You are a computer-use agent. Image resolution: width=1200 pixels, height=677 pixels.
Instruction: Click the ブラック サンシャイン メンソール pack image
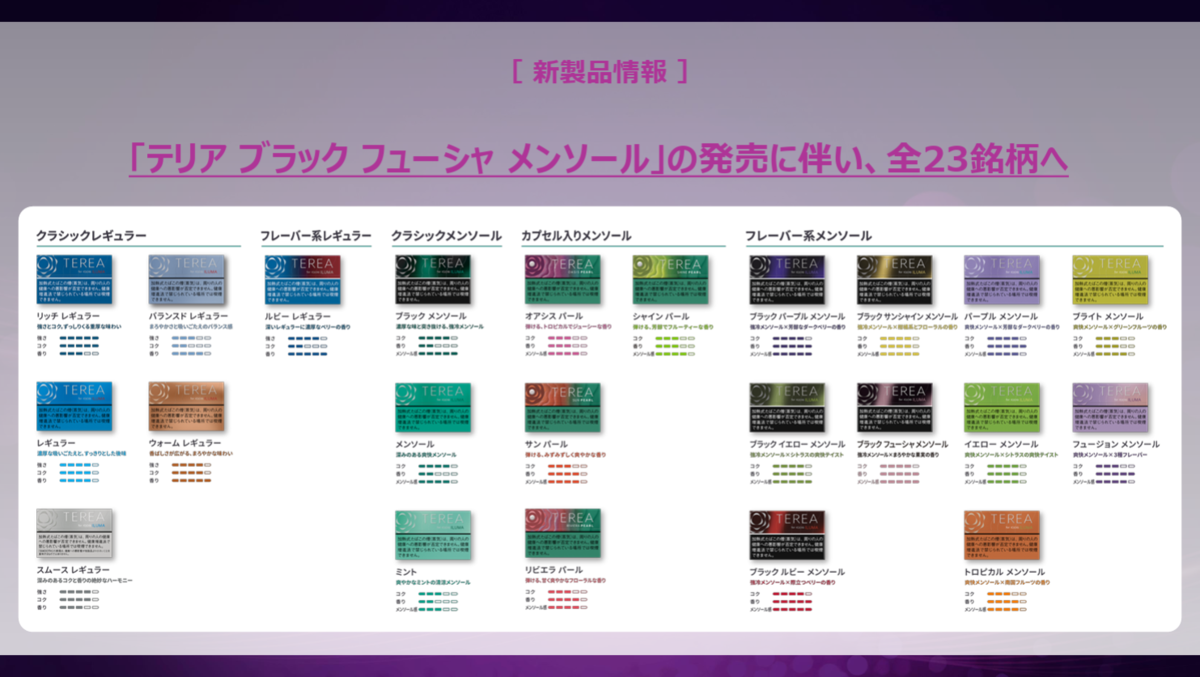tap(895, 279)
